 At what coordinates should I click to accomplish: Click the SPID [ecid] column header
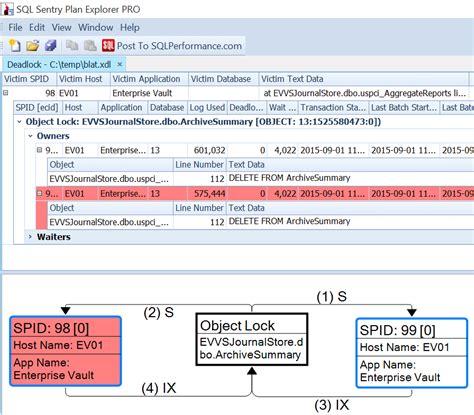pos(38,108)
